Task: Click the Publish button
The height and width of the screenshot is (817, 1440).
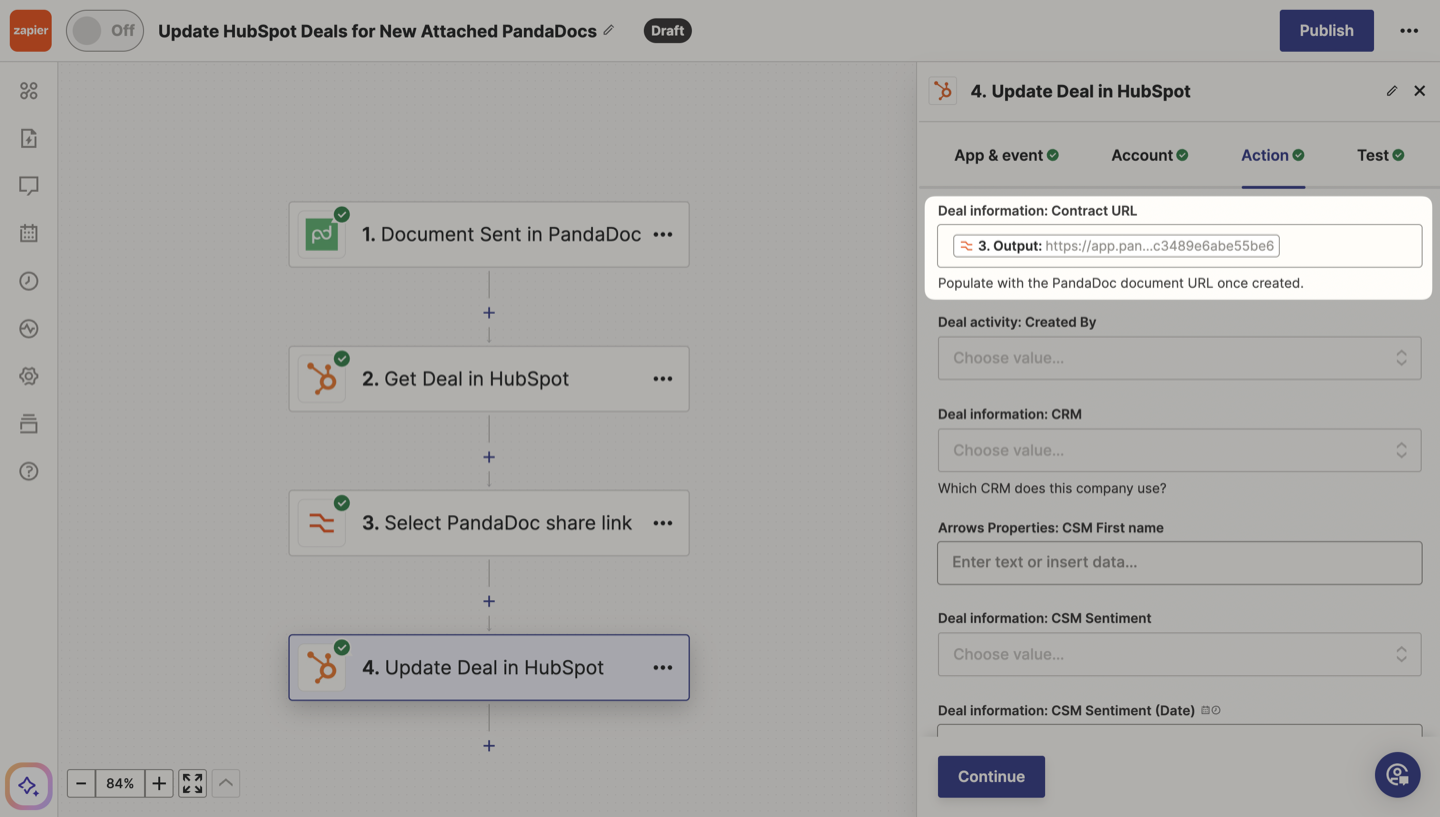Action: pos(1326,31)
